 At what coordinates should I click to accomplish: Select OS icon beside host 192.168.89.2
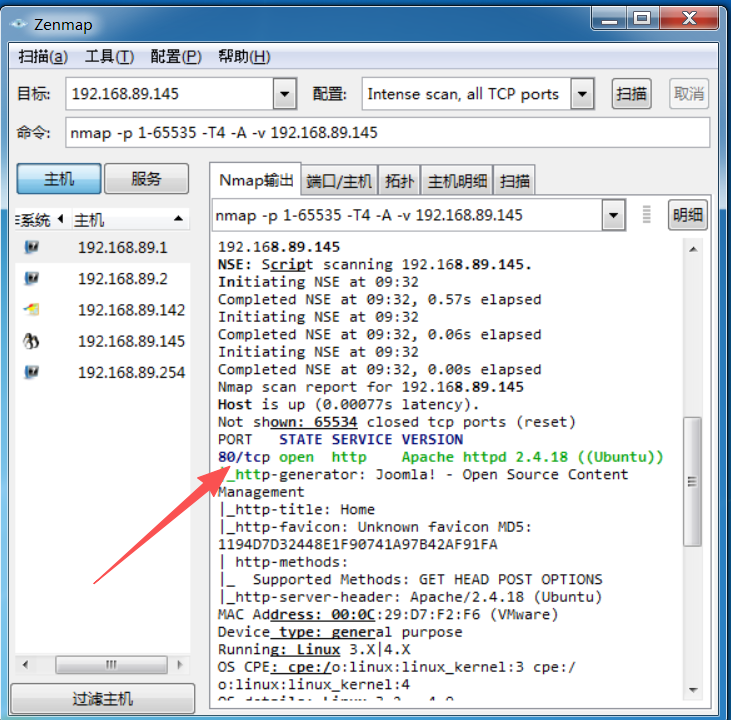[x=31, y=278]
